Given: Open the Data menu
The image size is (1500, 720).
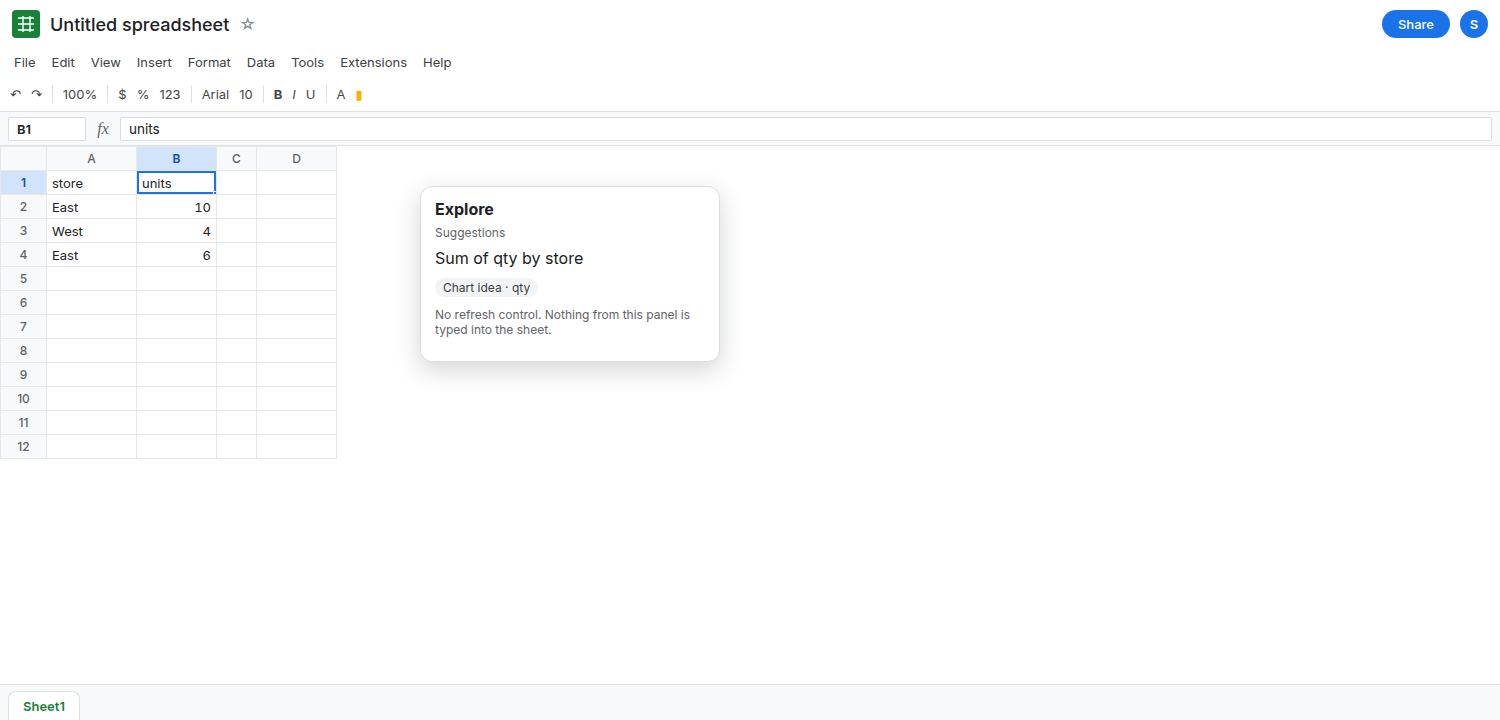Looking at the screenshot, I should click(261, 62).
